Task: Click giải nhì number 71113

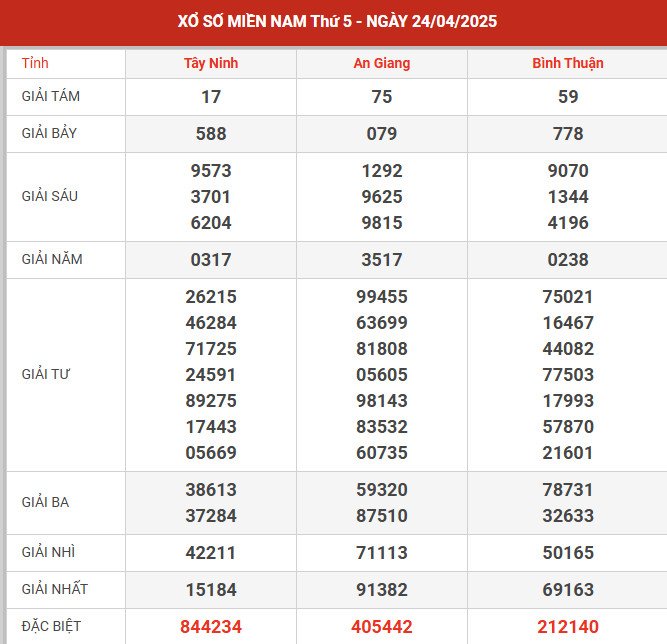Action: [382, 553]
